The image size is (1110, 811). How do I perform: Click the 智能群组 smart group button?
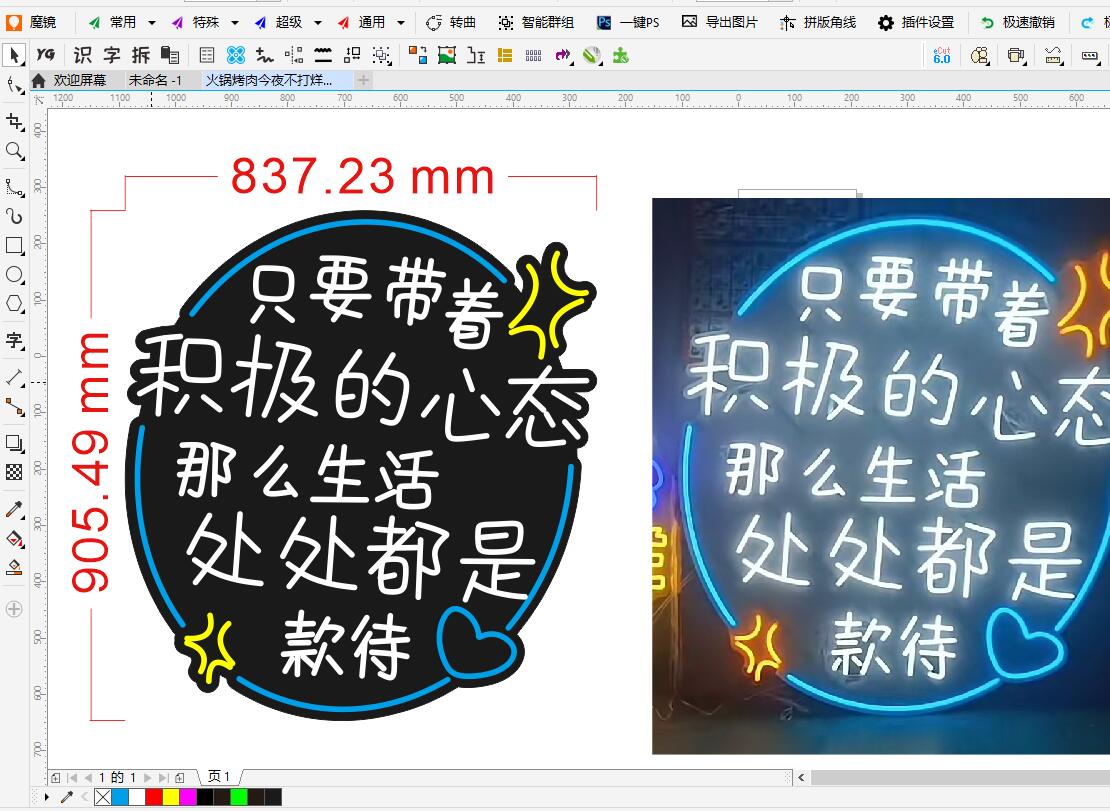(x=536, y=23)
